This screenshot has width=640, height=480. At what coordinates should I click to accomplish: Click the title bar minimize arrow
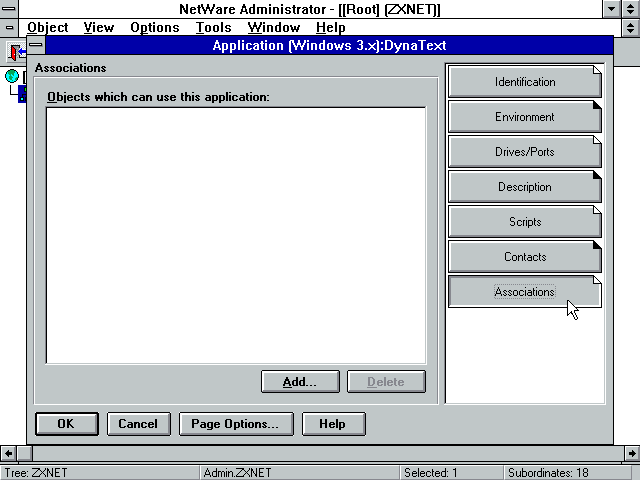(611, 9)
